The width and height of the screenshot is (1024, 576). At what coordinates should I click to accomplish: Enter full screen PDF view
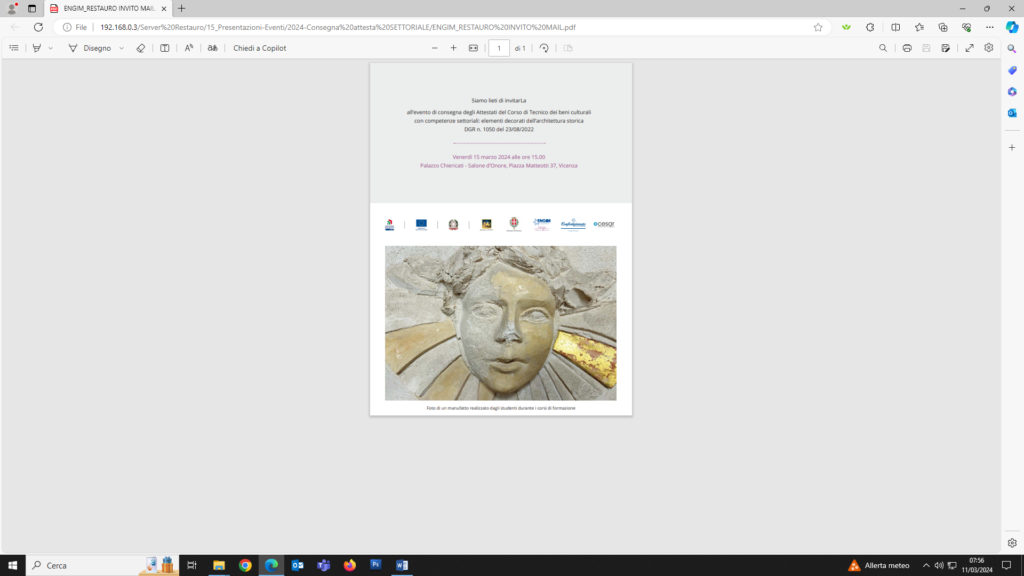pyautogui.click(x=969, y=48)
